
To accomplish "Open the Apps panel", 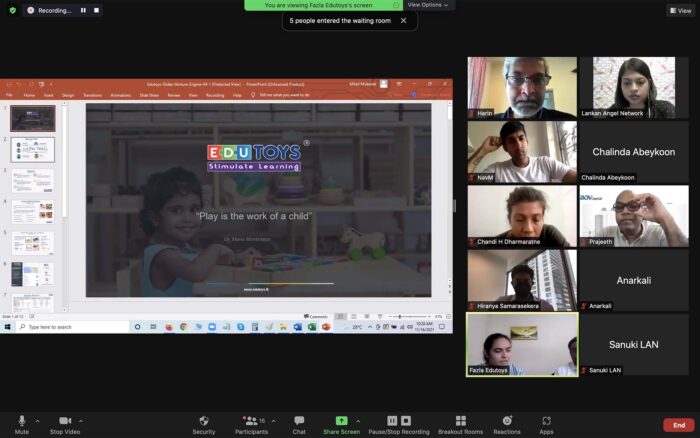I will (546, 424).
